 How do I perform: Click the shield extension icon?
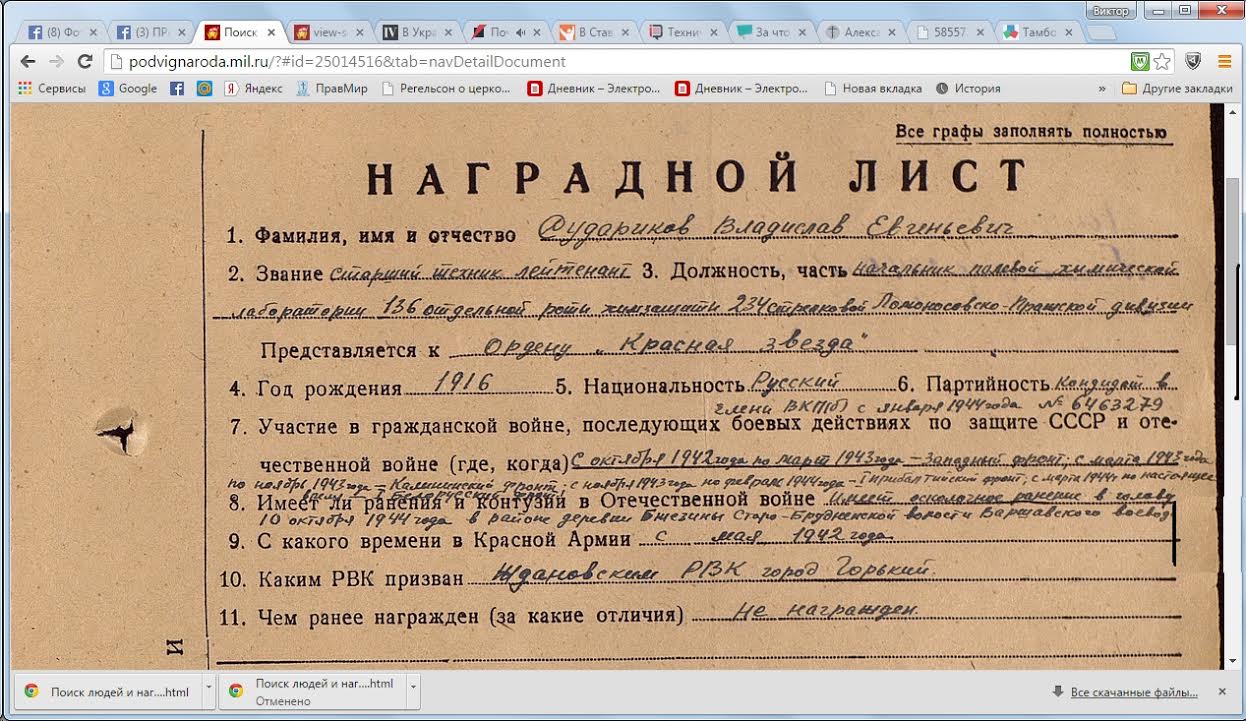point(1192,61)
